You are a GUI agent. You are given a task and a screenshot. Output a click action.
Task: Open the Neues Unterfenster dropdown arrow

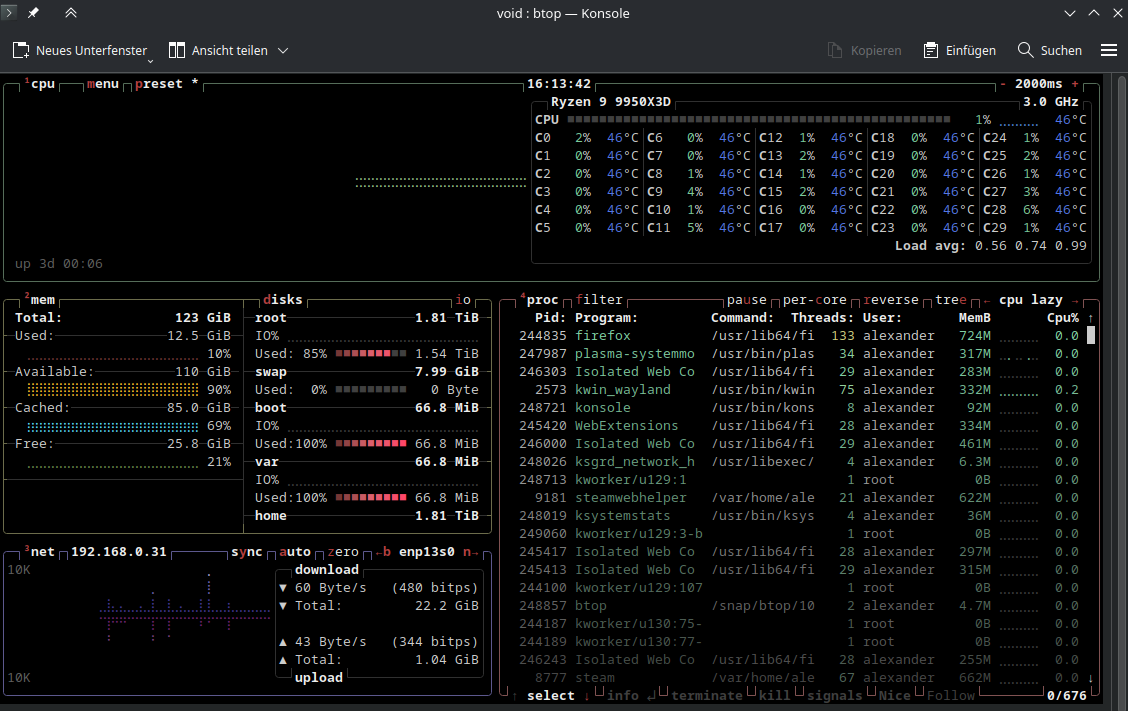[150, 62]
